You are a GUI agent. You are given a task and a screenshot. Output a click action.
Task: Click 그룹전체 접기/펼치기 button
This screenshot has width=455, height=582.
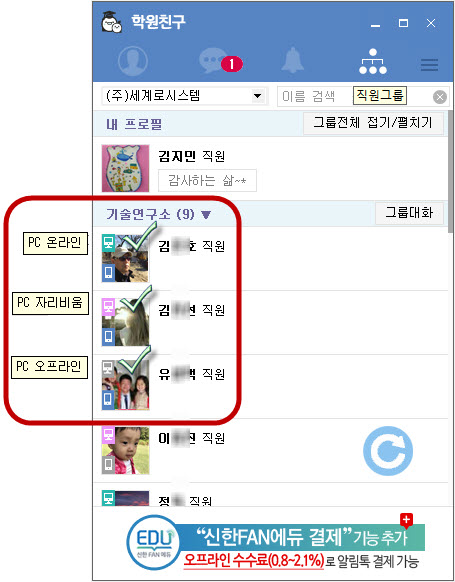point(373,123)
